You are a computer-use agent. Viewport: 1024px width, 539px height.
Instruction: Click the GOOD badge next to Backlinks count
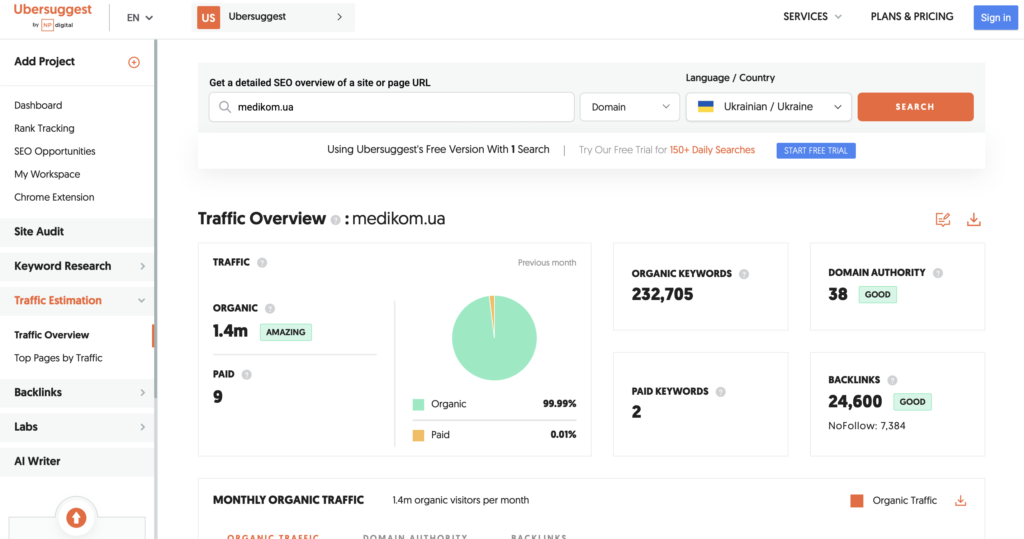[x=912, y=402]
